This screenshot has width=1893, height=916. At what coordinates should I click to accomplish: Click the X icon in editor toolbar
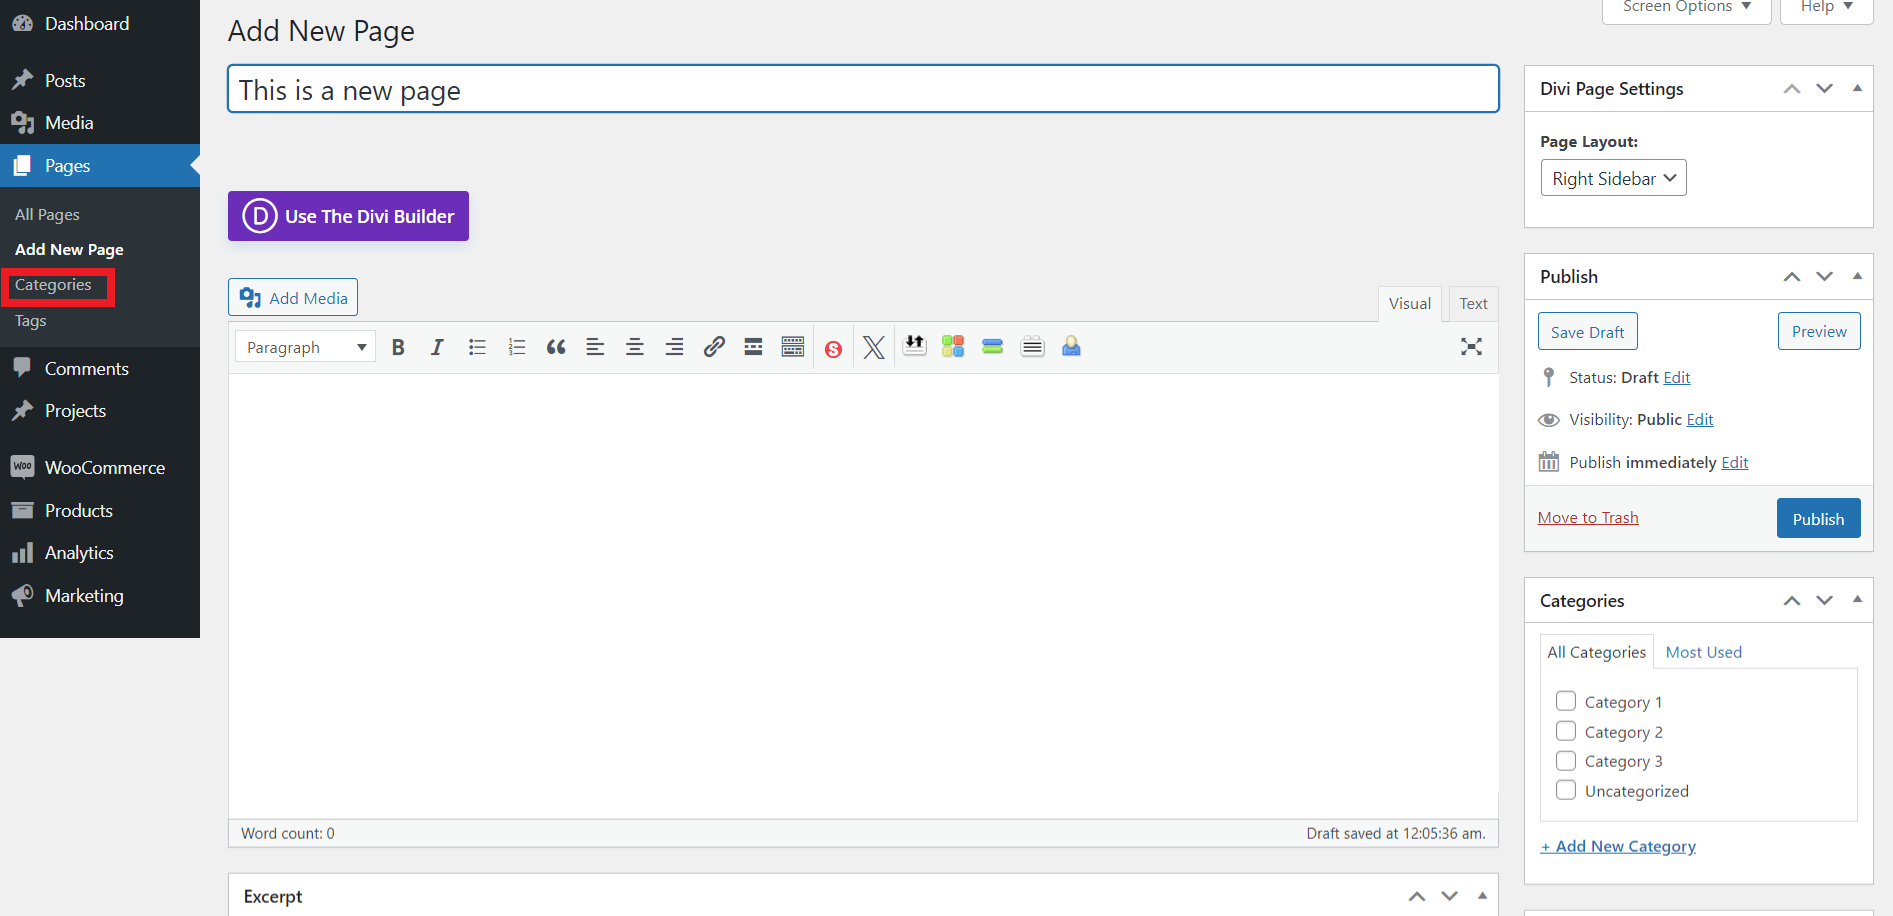tap(873, 347)
